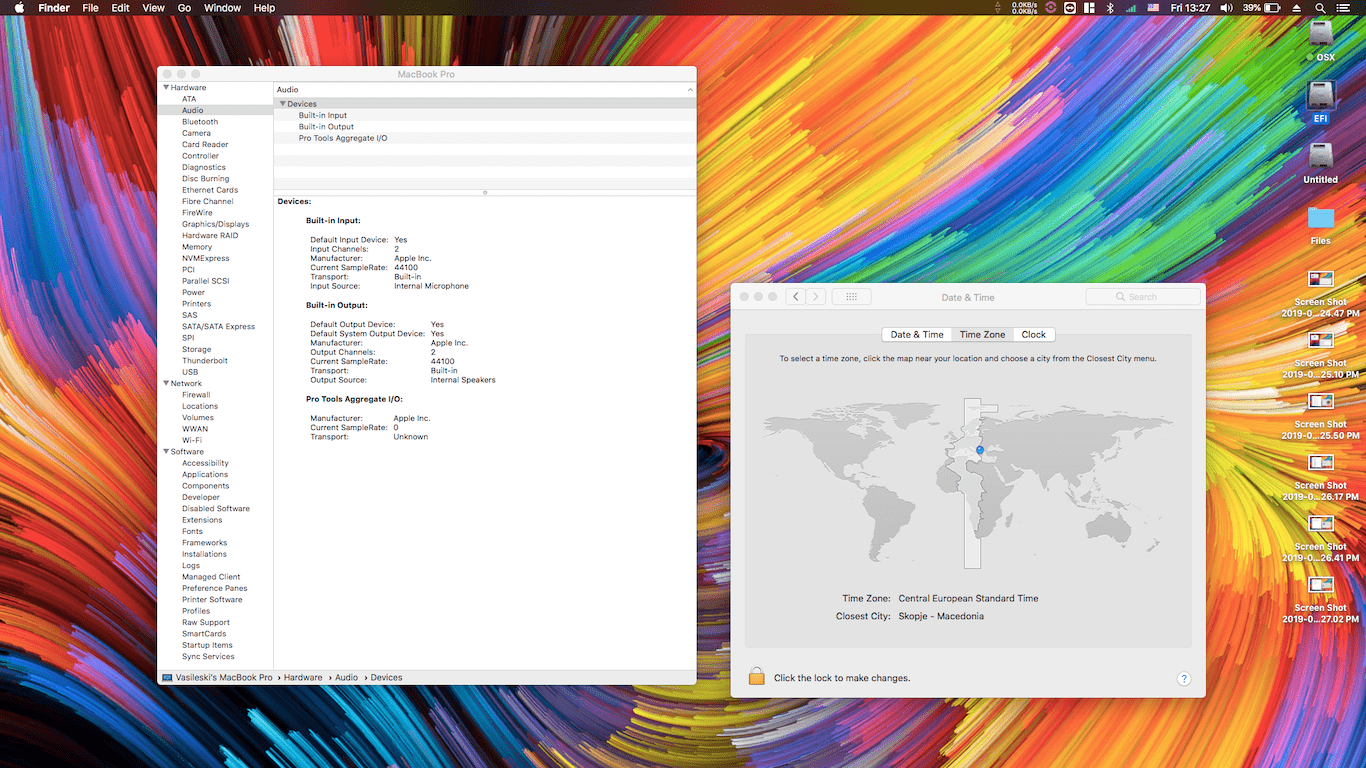Collapse the Software section in the sidebar
Screen dimensions: 1366x768
(x=164, y=451)
